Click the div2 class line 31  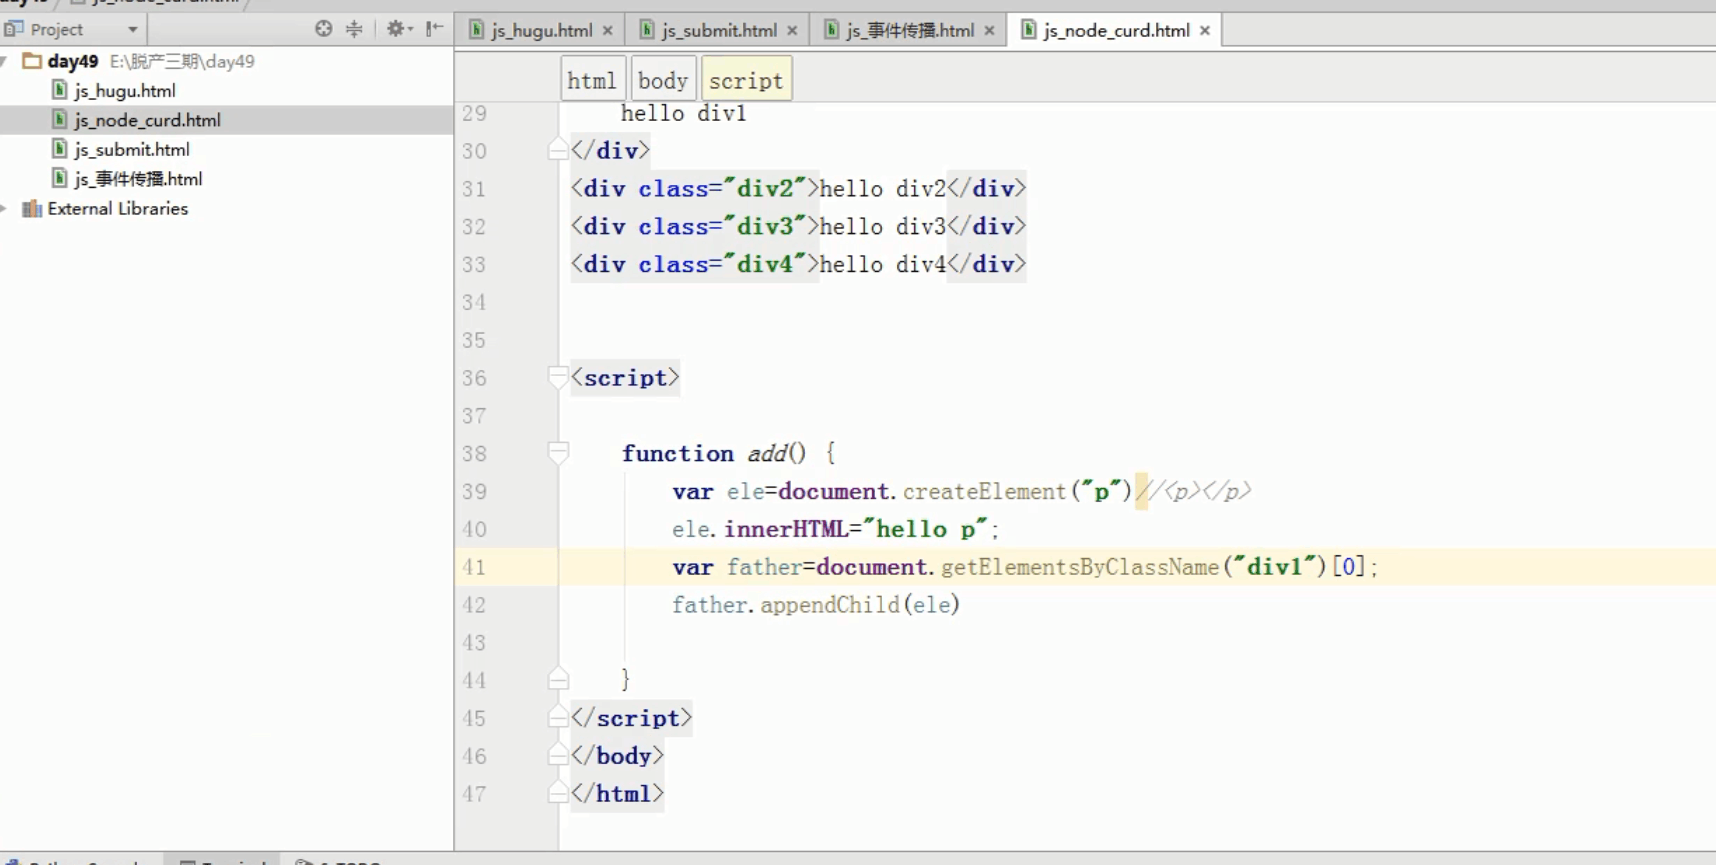click(x=799, y=188)
